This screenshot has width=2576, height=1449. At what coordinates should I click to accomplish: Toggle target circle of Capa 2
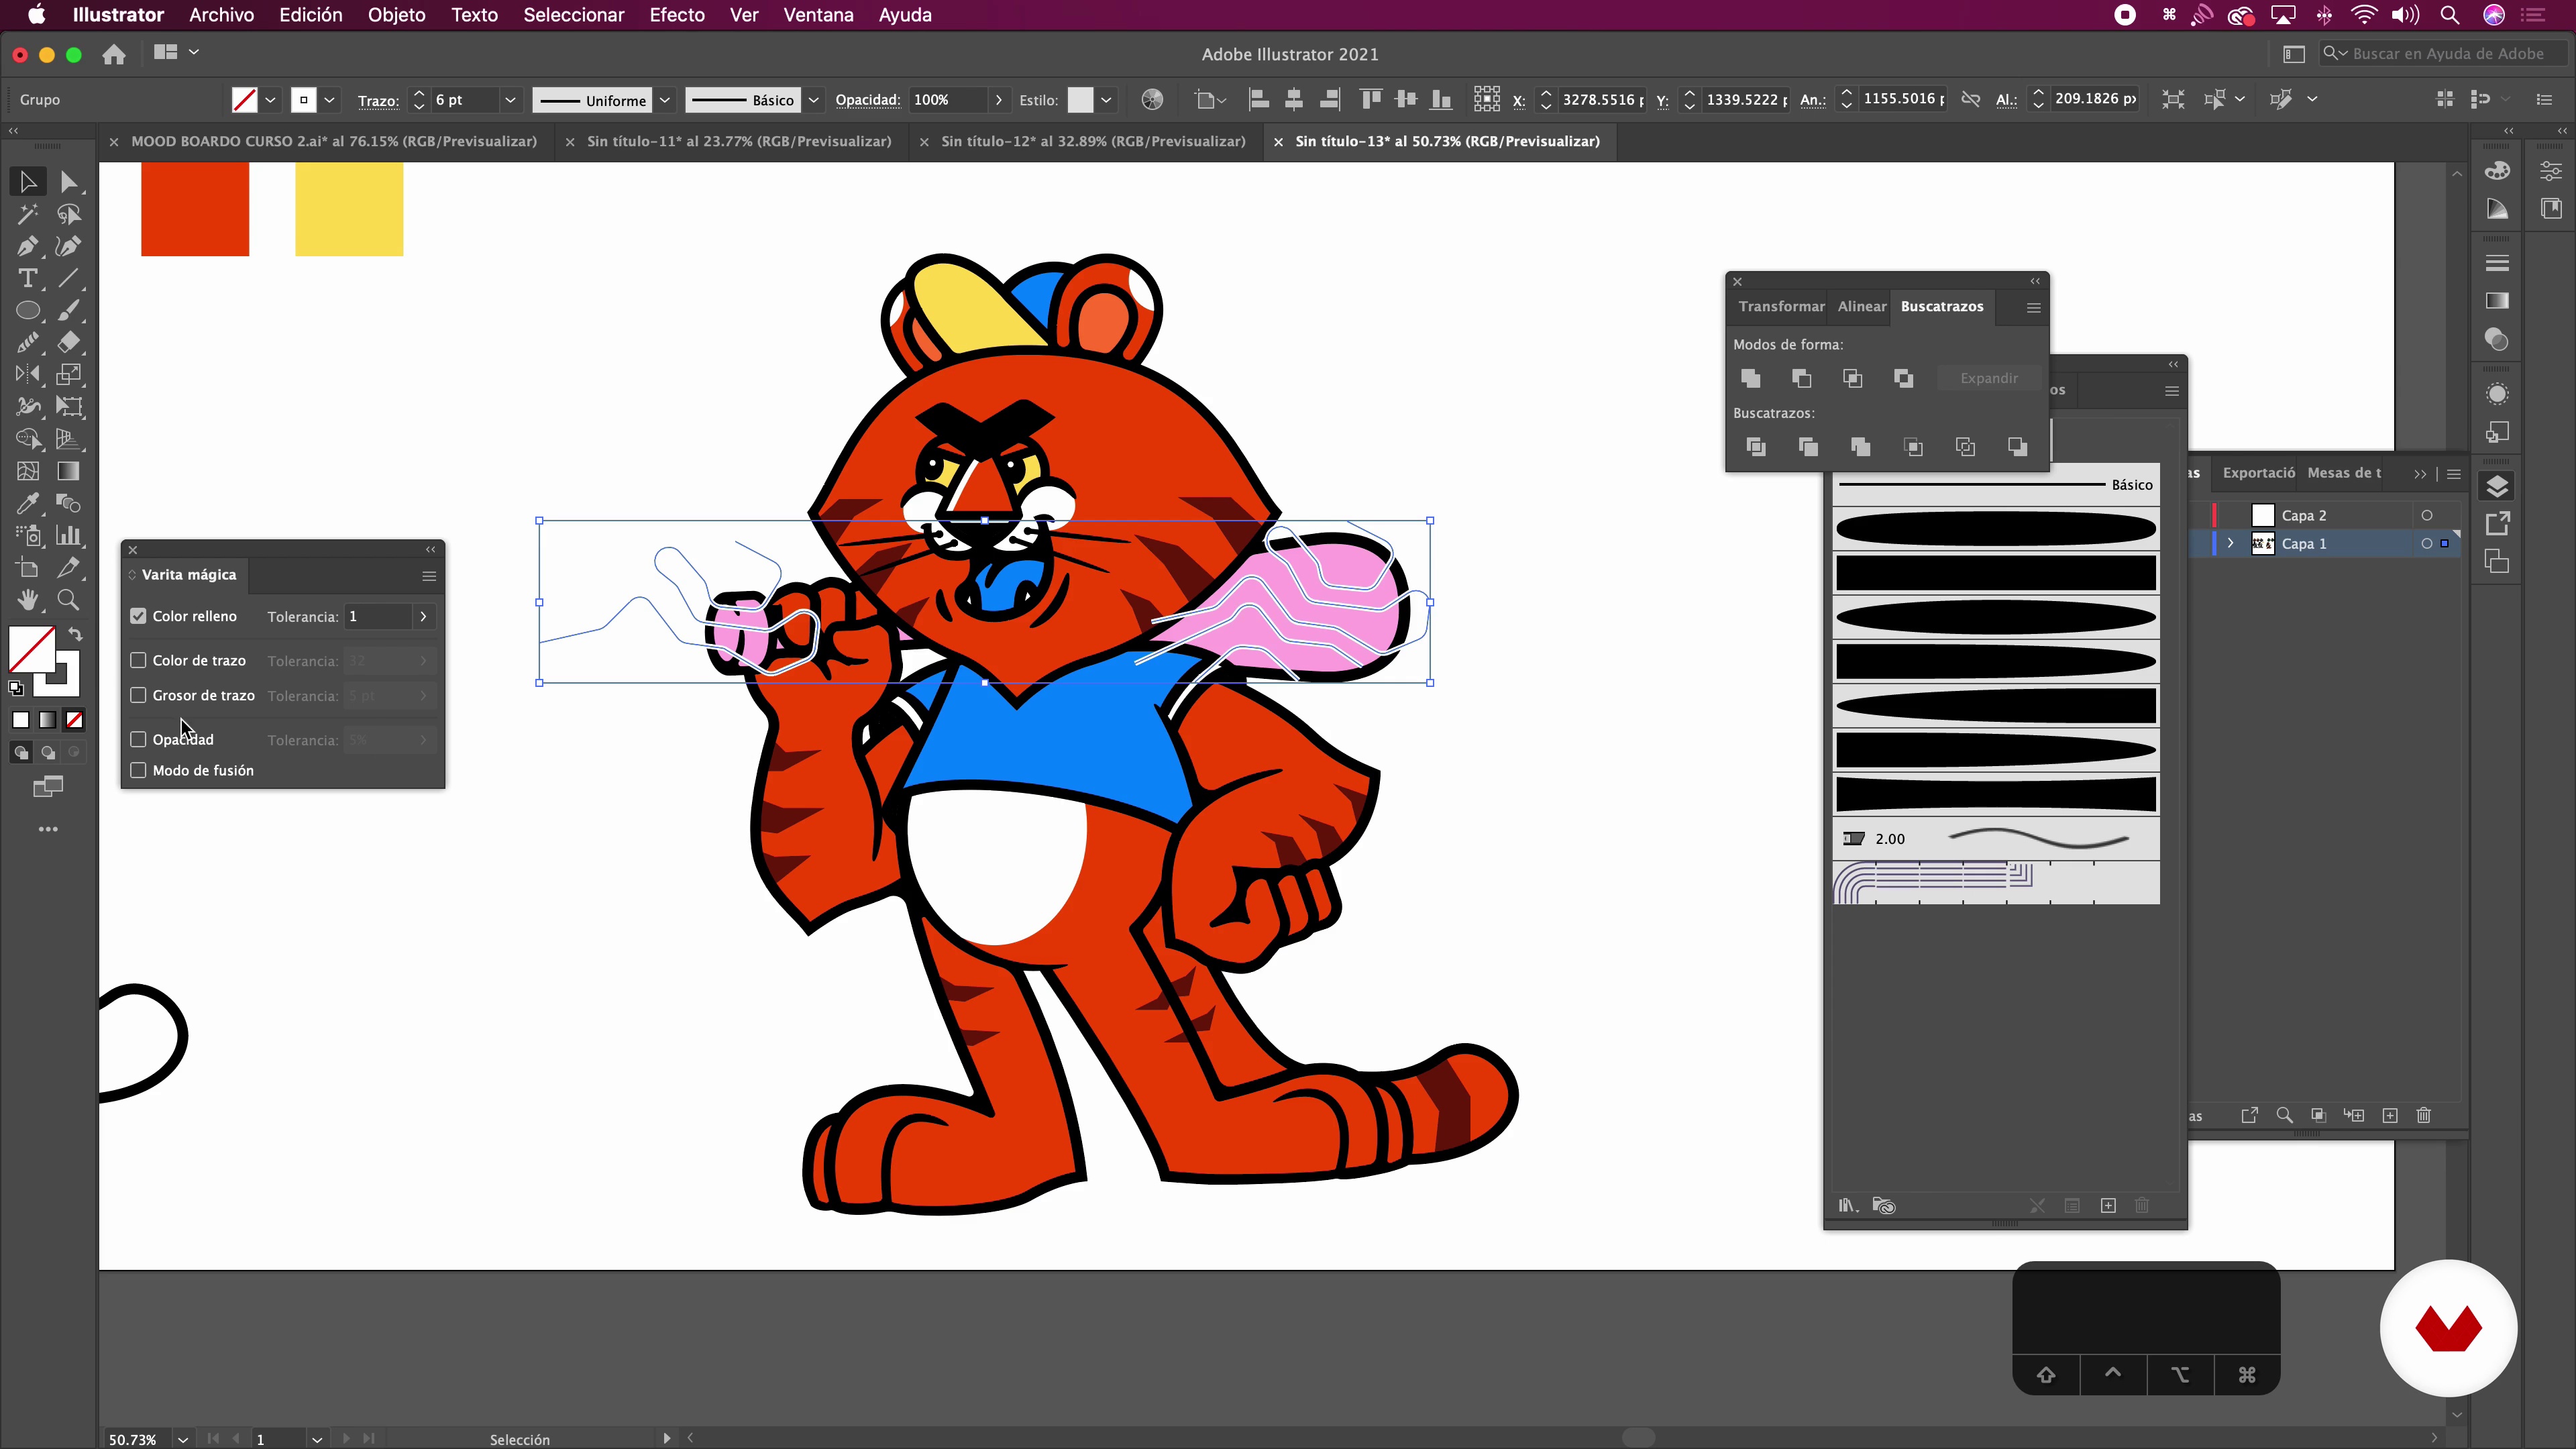click(x=2426, y=515)
